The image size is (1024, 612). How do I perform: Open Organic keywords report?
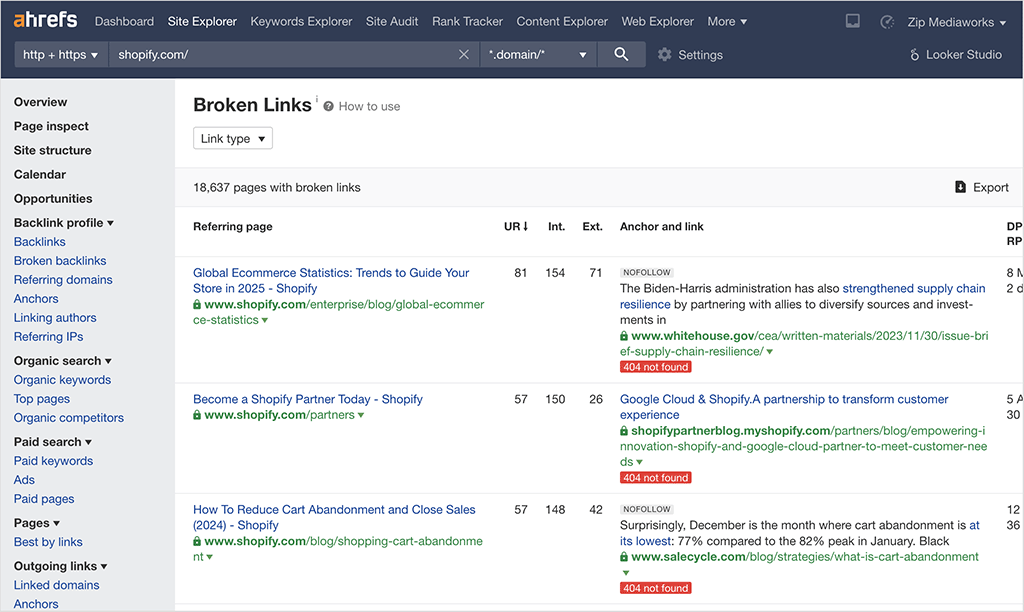click(63, 379)
